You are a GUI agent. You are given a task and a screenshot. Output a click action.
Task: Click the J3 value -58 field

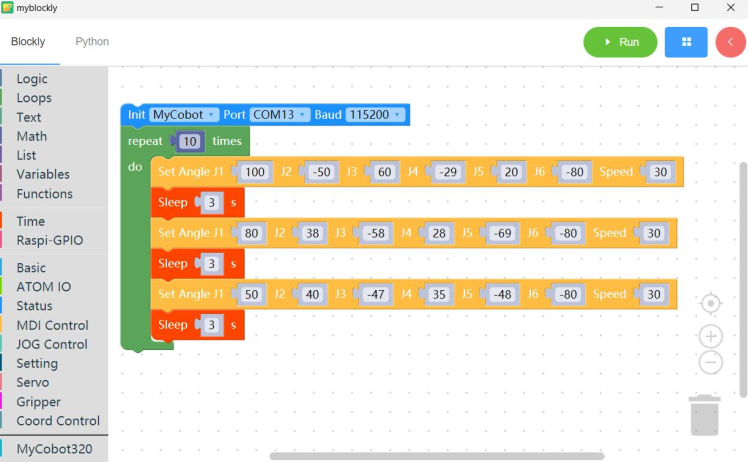[375, 233]
